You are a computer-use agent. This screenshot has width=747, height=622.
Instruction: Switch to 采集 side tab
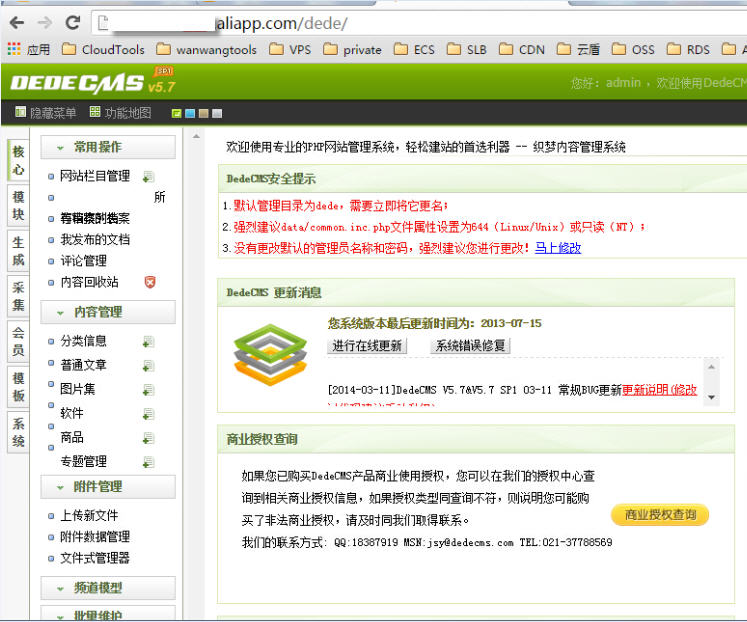18,296
